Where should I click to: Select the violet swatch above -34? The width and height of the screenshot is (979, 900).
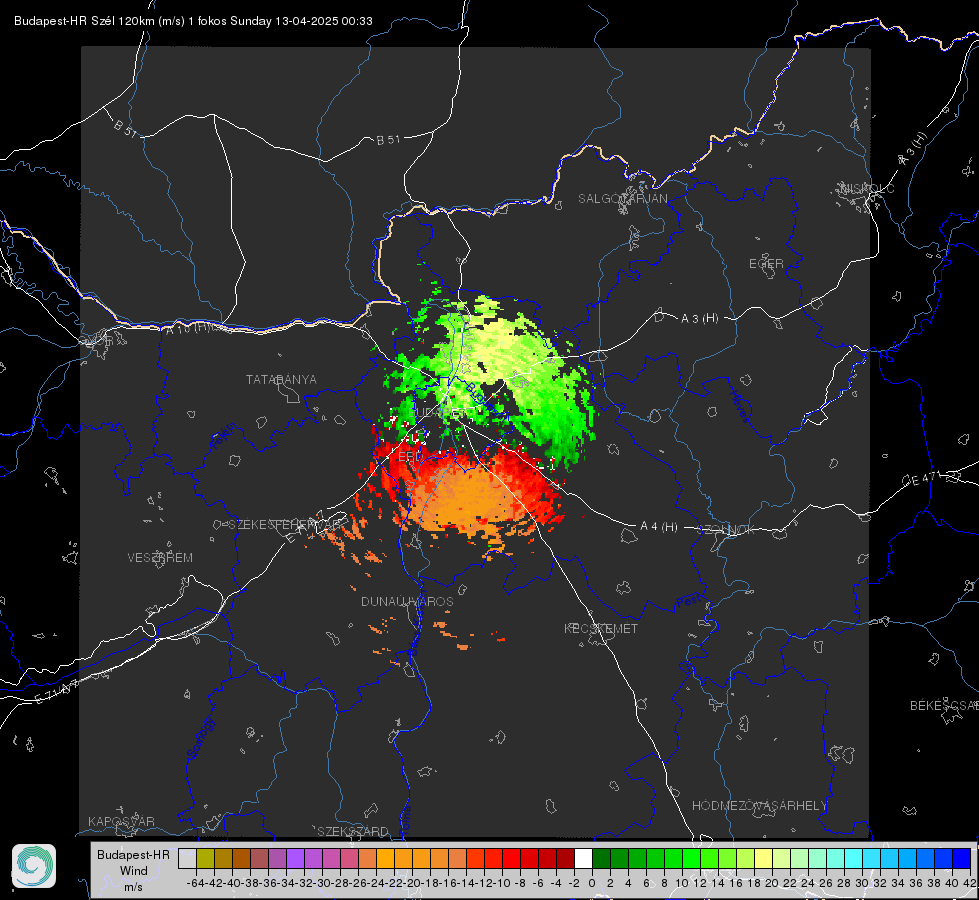tap(295, 858)
